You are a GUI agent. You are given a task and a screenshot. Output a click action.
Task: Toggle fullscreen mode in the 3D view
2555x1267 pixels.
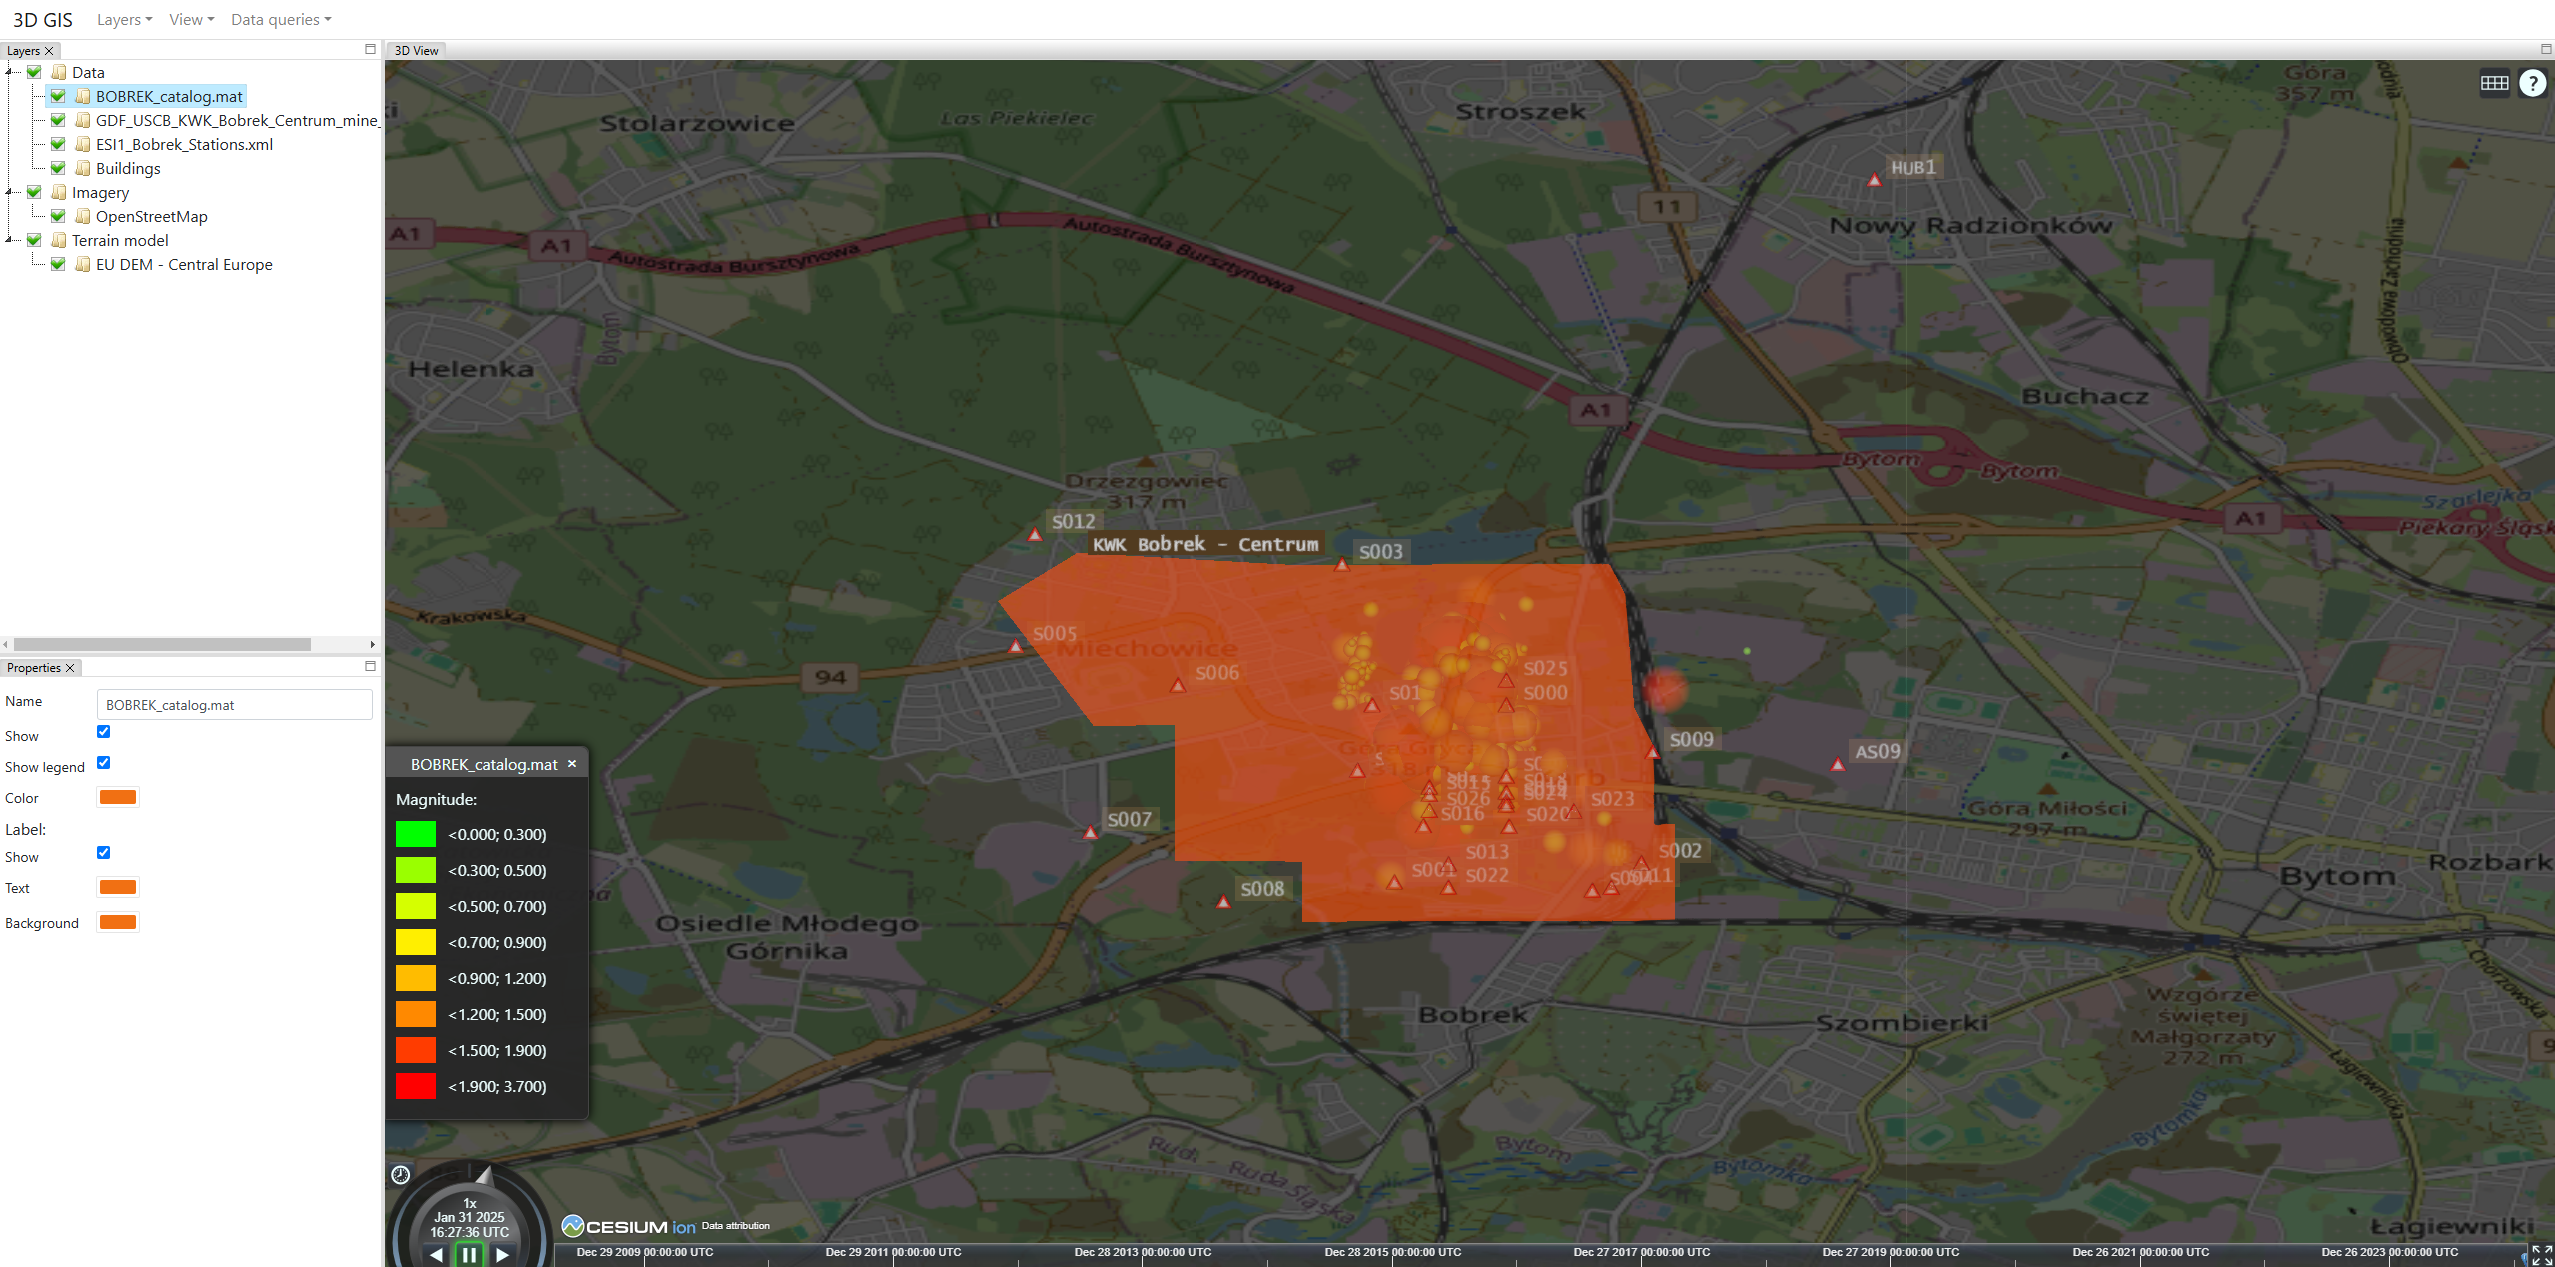(2541, 1255)
